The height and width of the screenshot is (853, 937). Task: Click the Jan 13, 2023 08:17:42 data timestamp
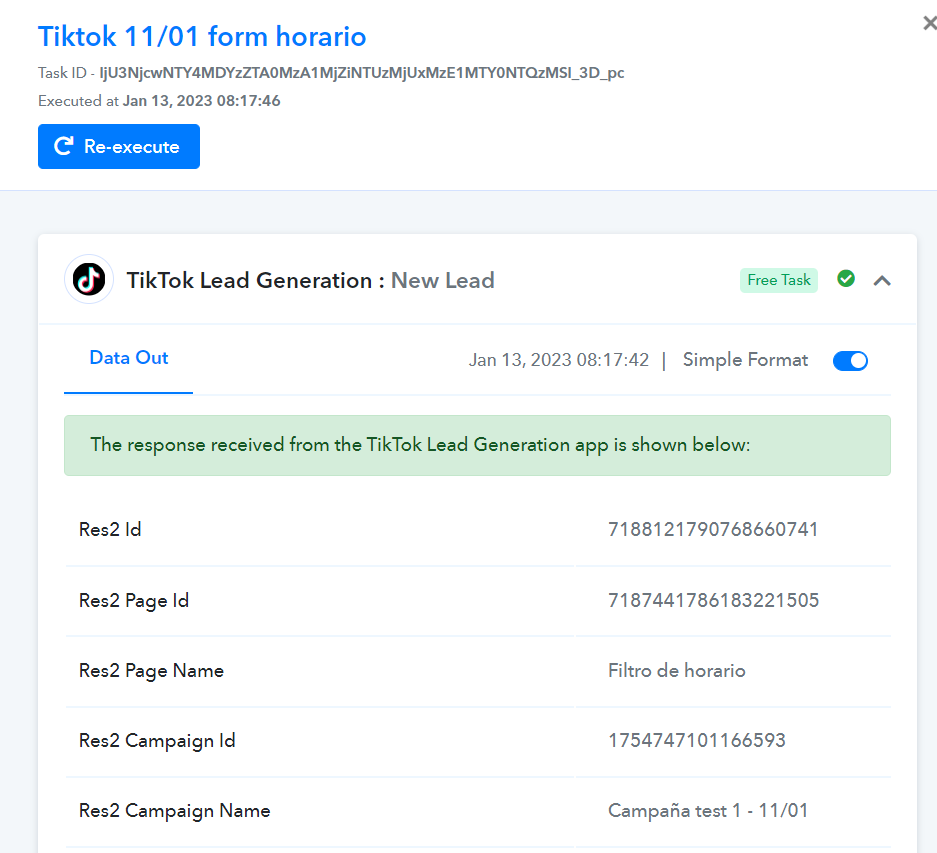pos(558,360)
